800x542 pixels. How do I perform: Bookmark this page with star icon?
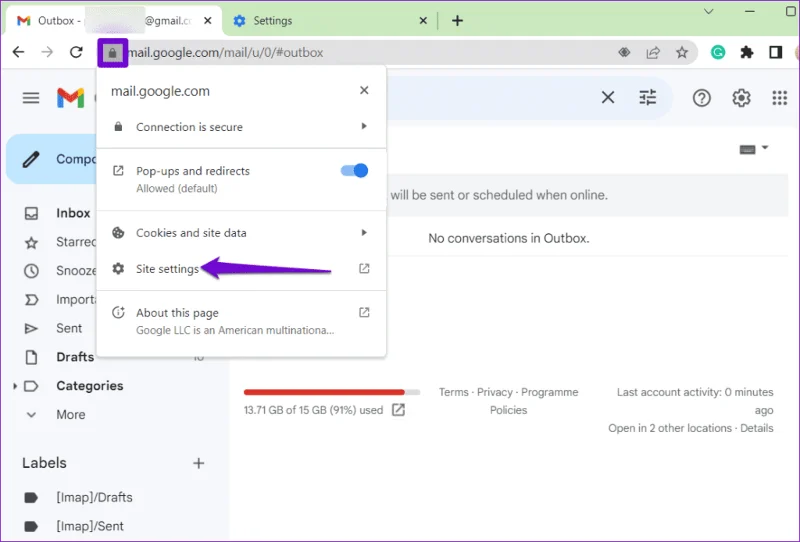pyautogui.click(x=682, y=52)
